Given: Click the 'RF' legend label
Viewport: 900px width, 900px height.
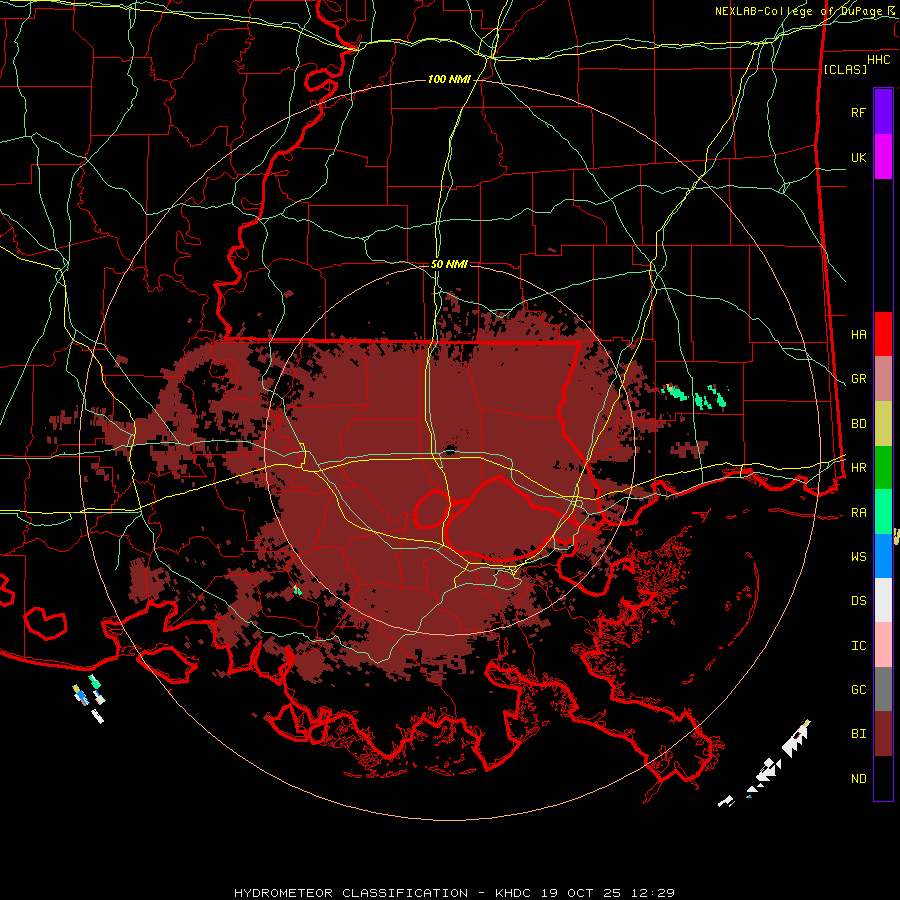Looking at the screenshot, I should click(859, 112).
